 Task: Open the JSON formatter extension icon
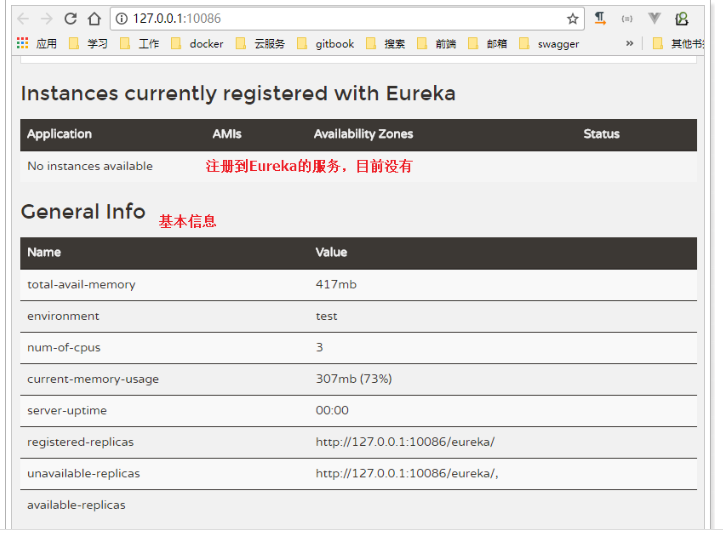[627, 19]
